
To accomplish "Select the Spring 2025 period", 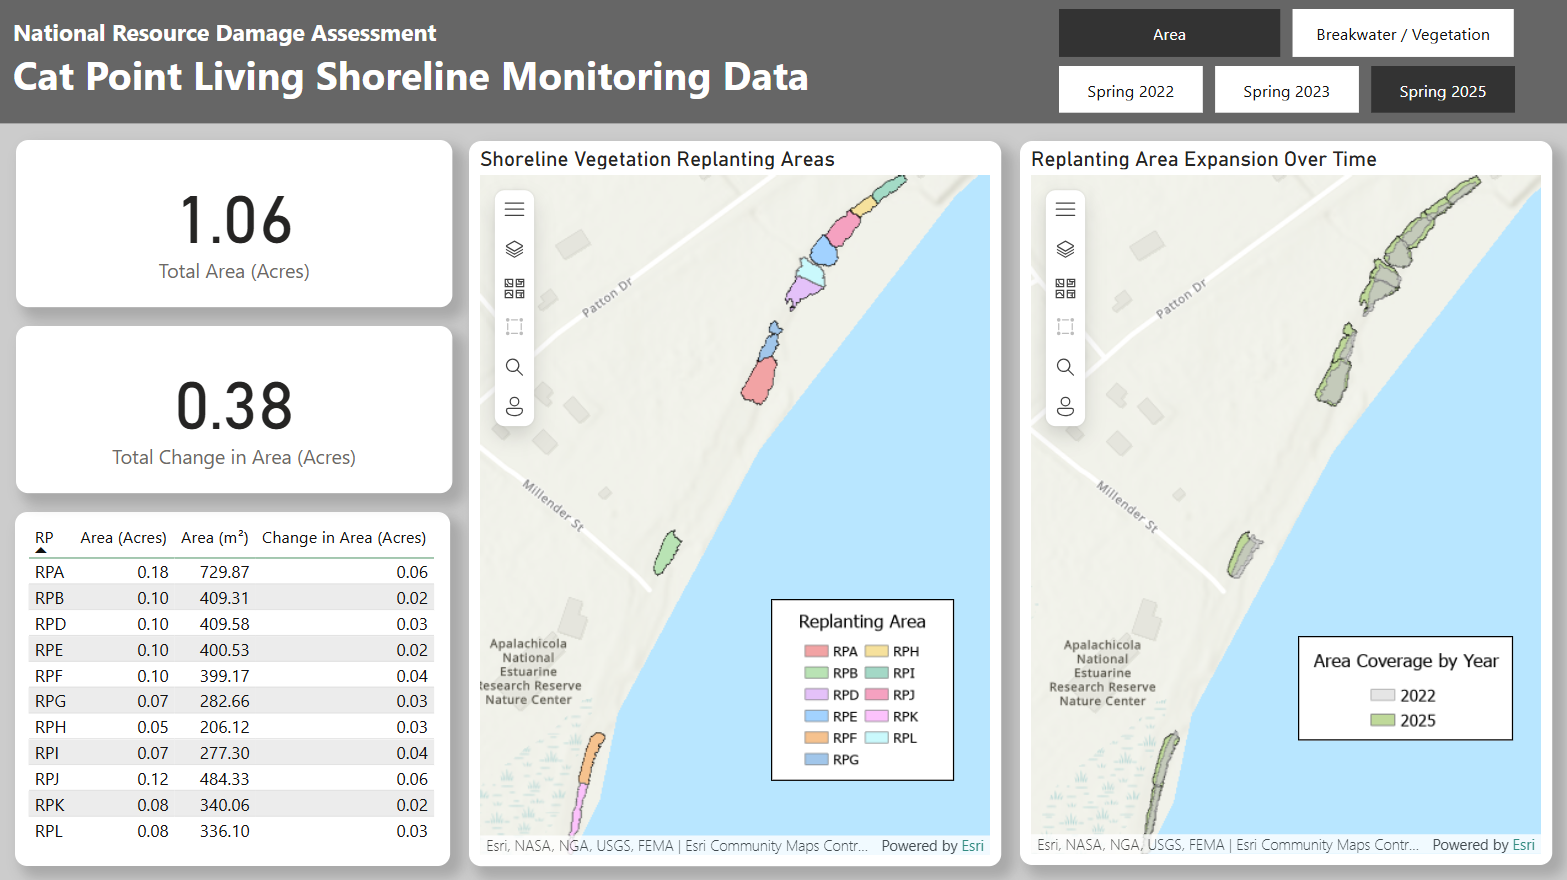I will (x=1442, y=90).
